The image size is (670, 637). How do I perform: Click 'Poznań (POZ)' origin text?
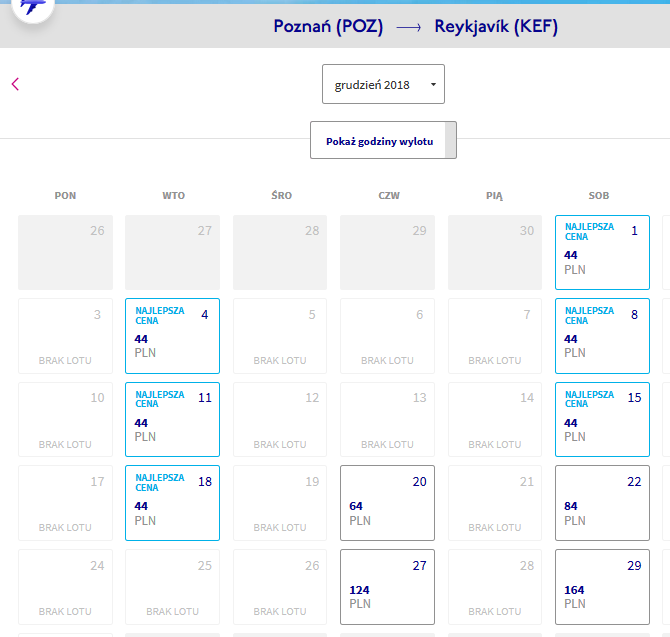click(328, 26)
